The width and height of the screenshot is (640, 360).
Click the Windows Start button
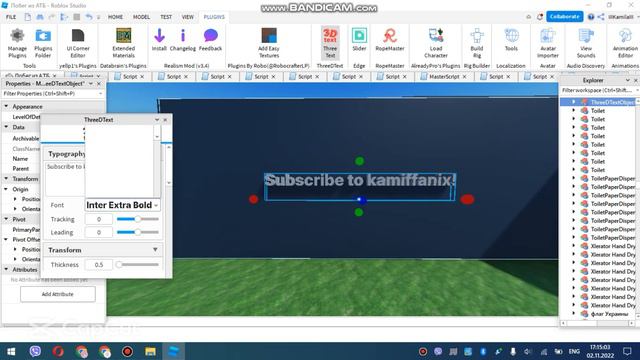tap(11, 351)
